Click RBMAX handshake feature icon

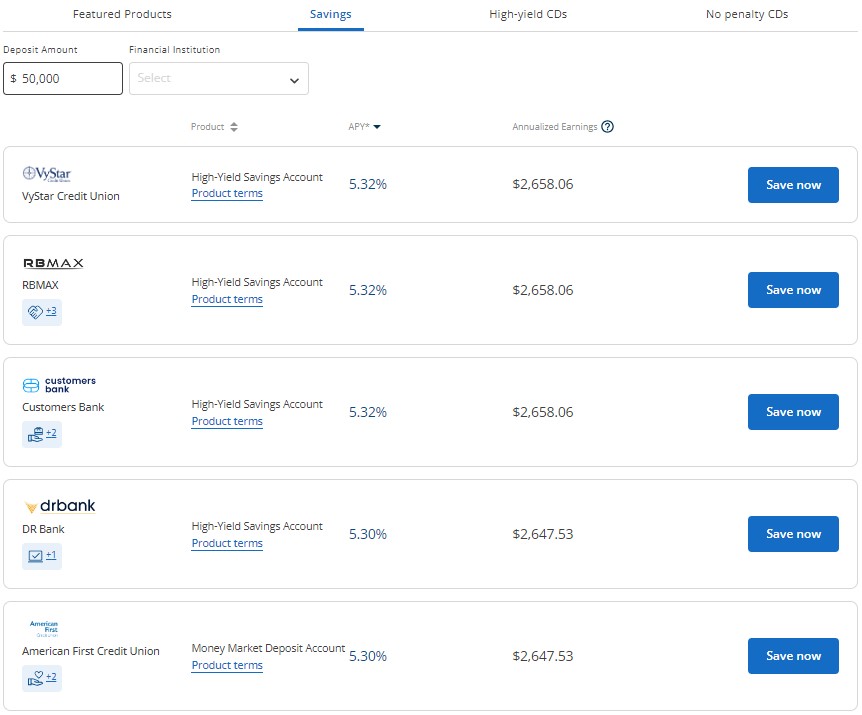[x=35, y=312]
